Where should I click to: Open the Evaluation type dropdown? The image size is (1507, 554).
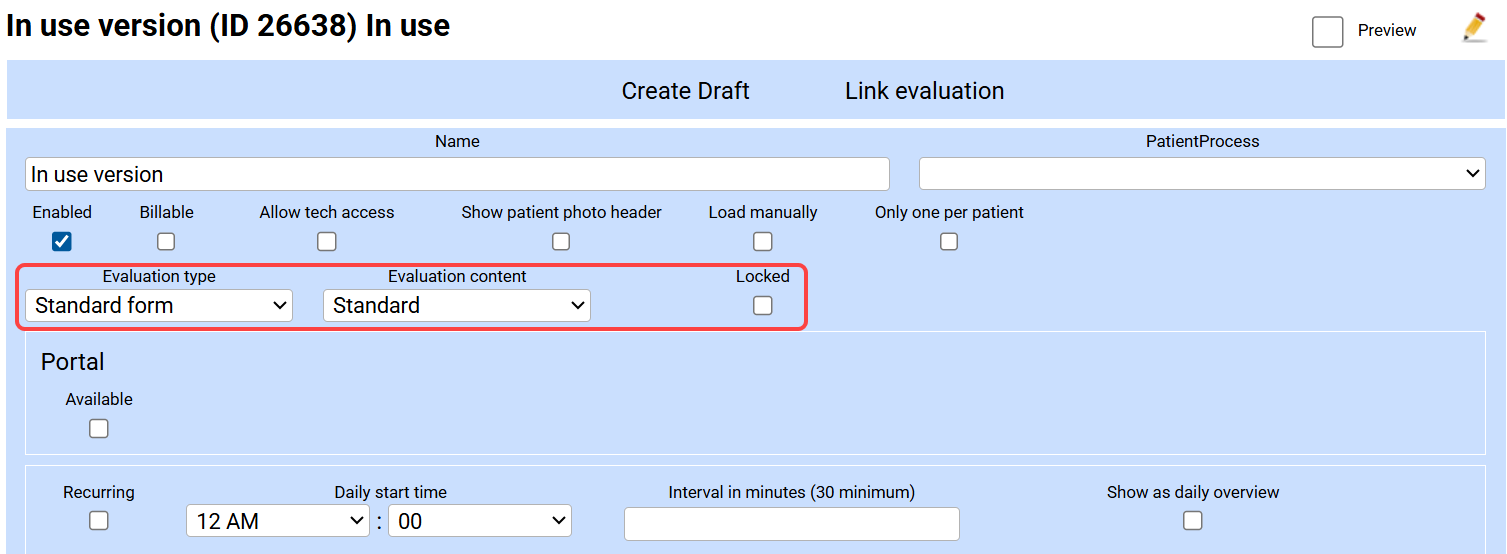click(x=159, y=305)
